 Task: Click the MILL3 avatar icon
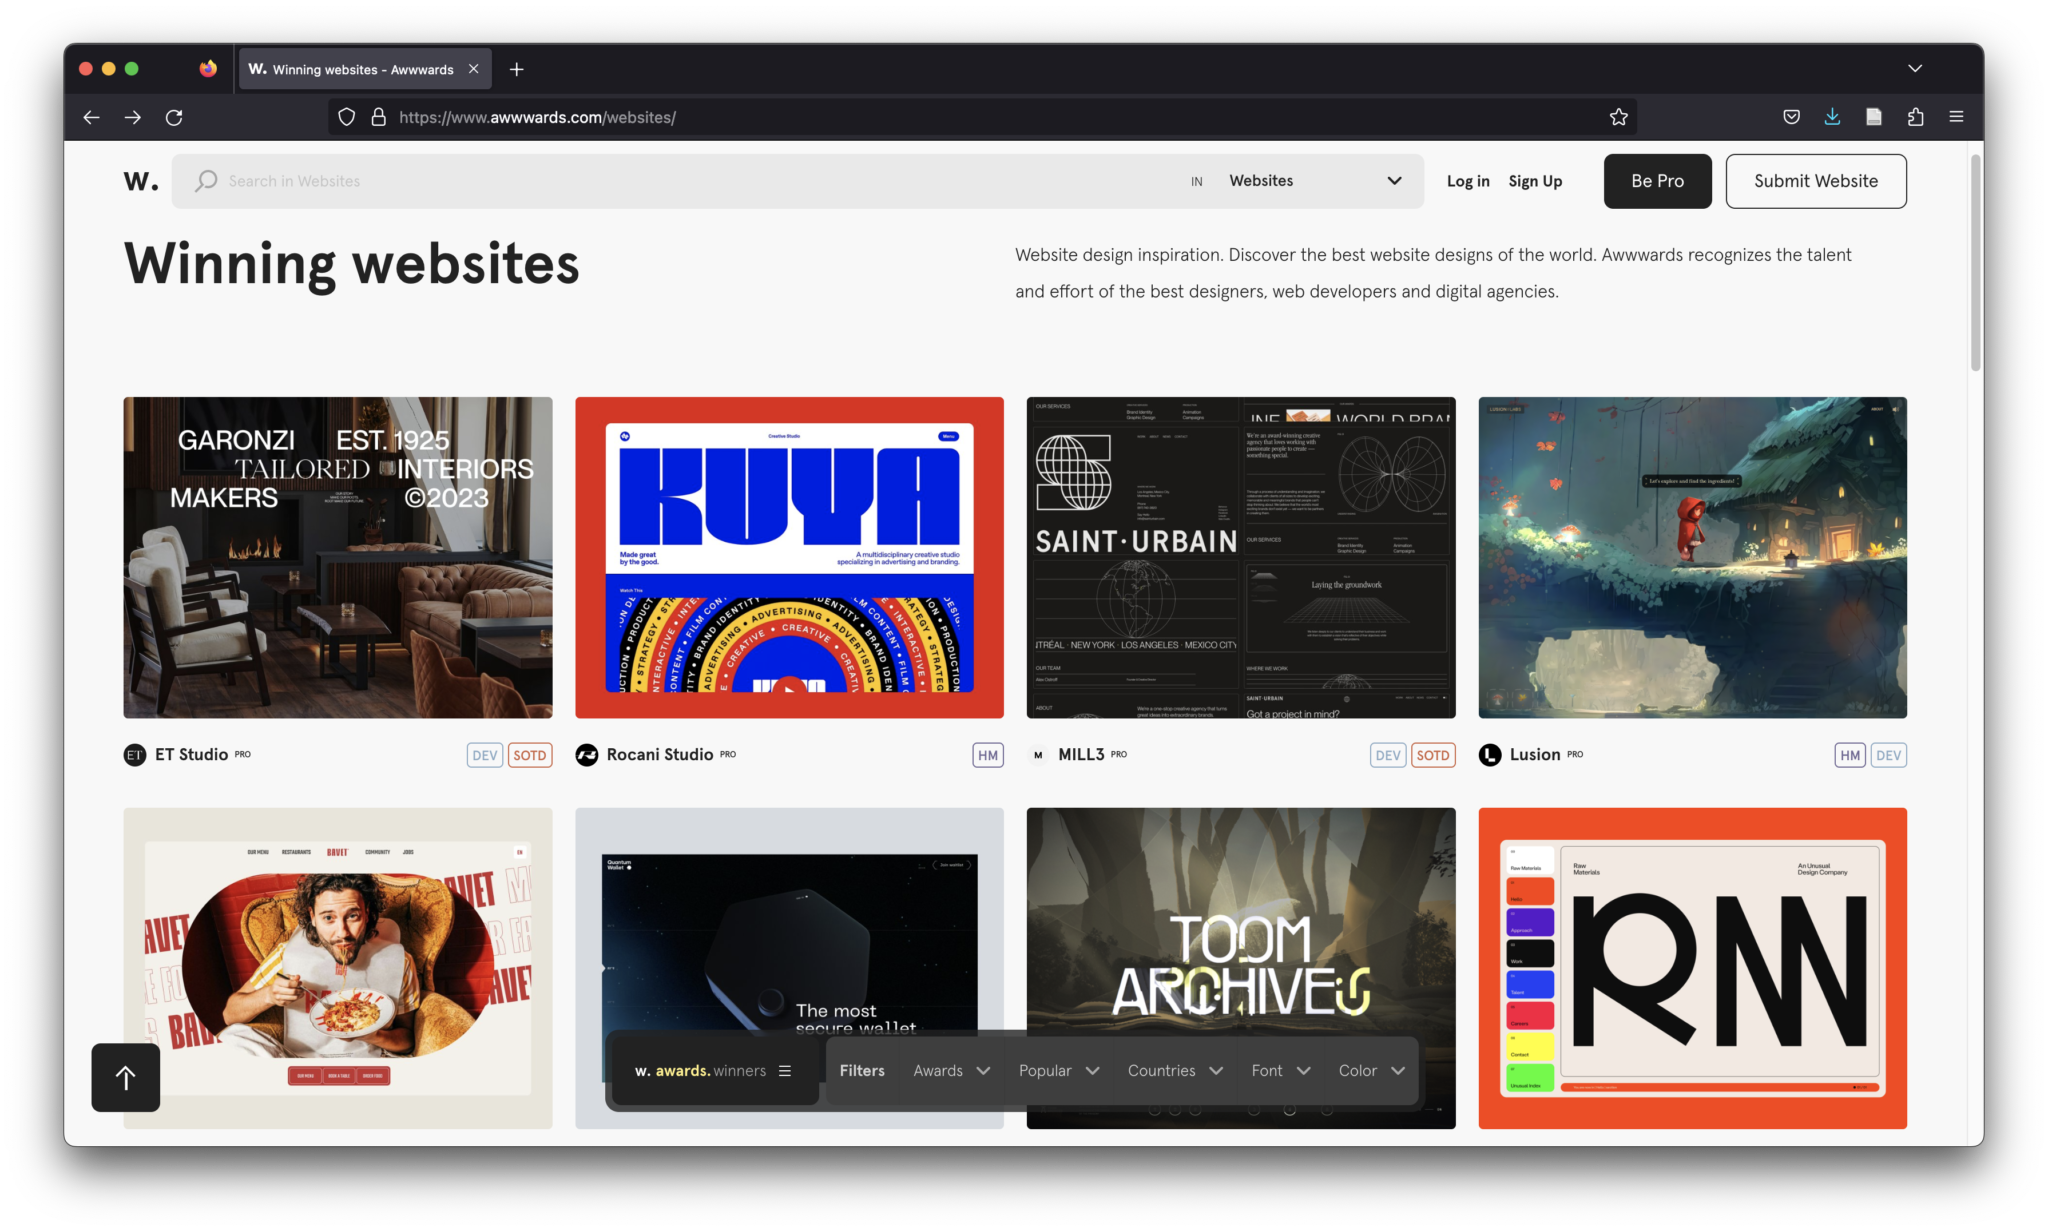click(x=1038, y=755)
